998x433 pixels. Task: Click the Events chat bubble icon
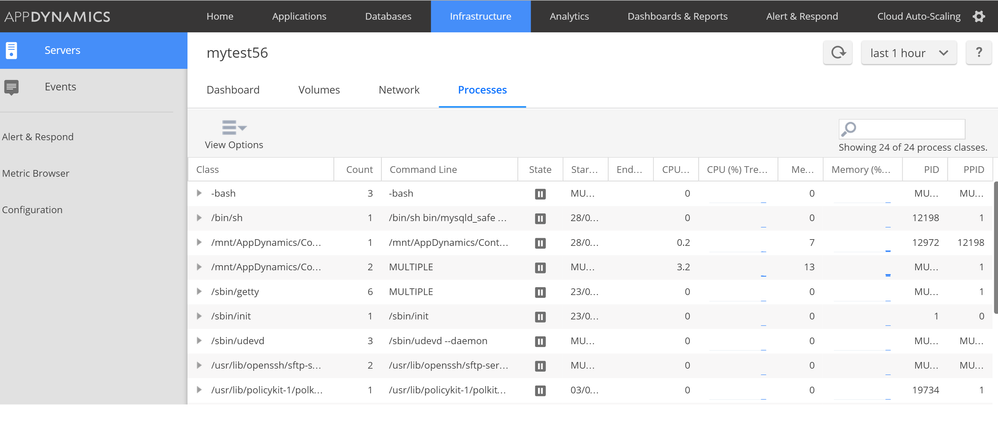[x=12, y=87]
